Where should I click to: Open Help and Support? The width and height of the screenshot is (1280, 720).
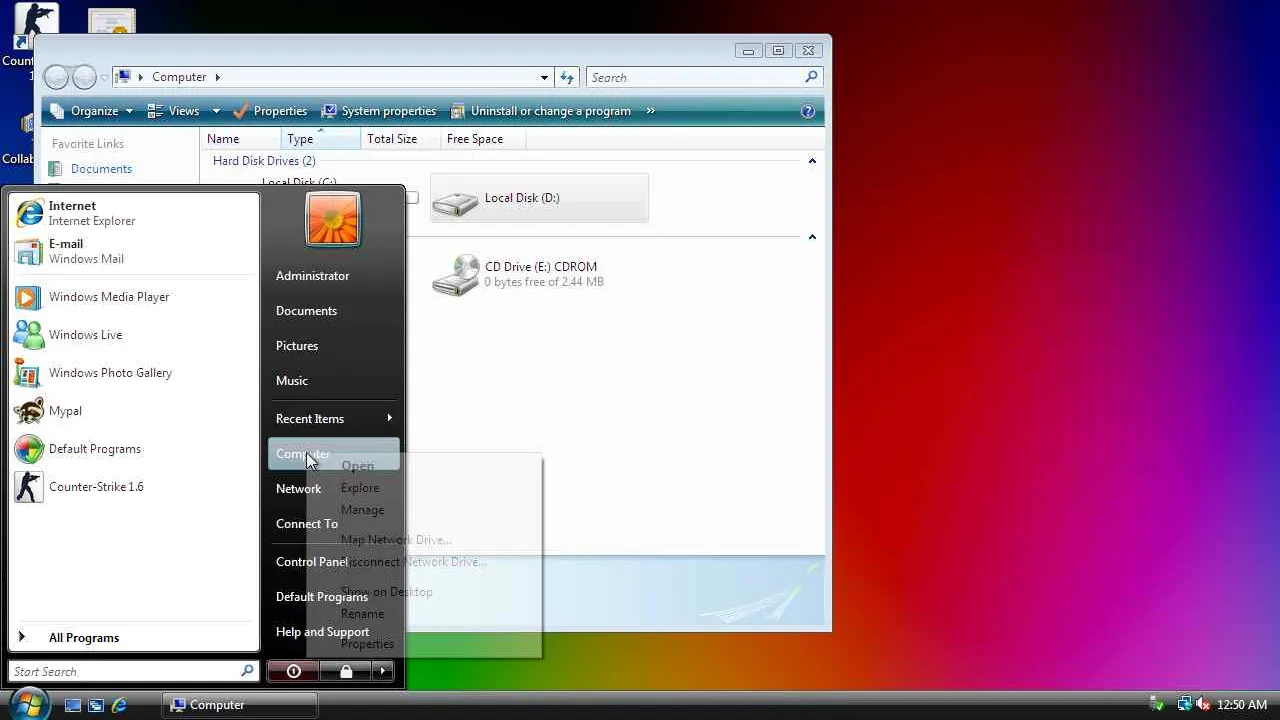click(322, 632)
